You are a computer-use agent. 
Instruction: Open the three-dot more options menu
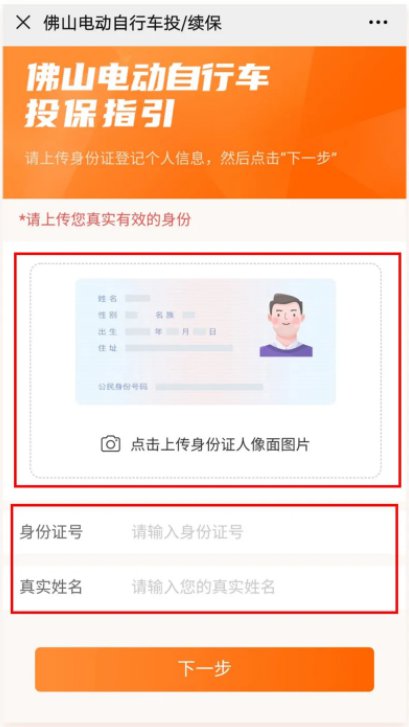pos(378,23)
